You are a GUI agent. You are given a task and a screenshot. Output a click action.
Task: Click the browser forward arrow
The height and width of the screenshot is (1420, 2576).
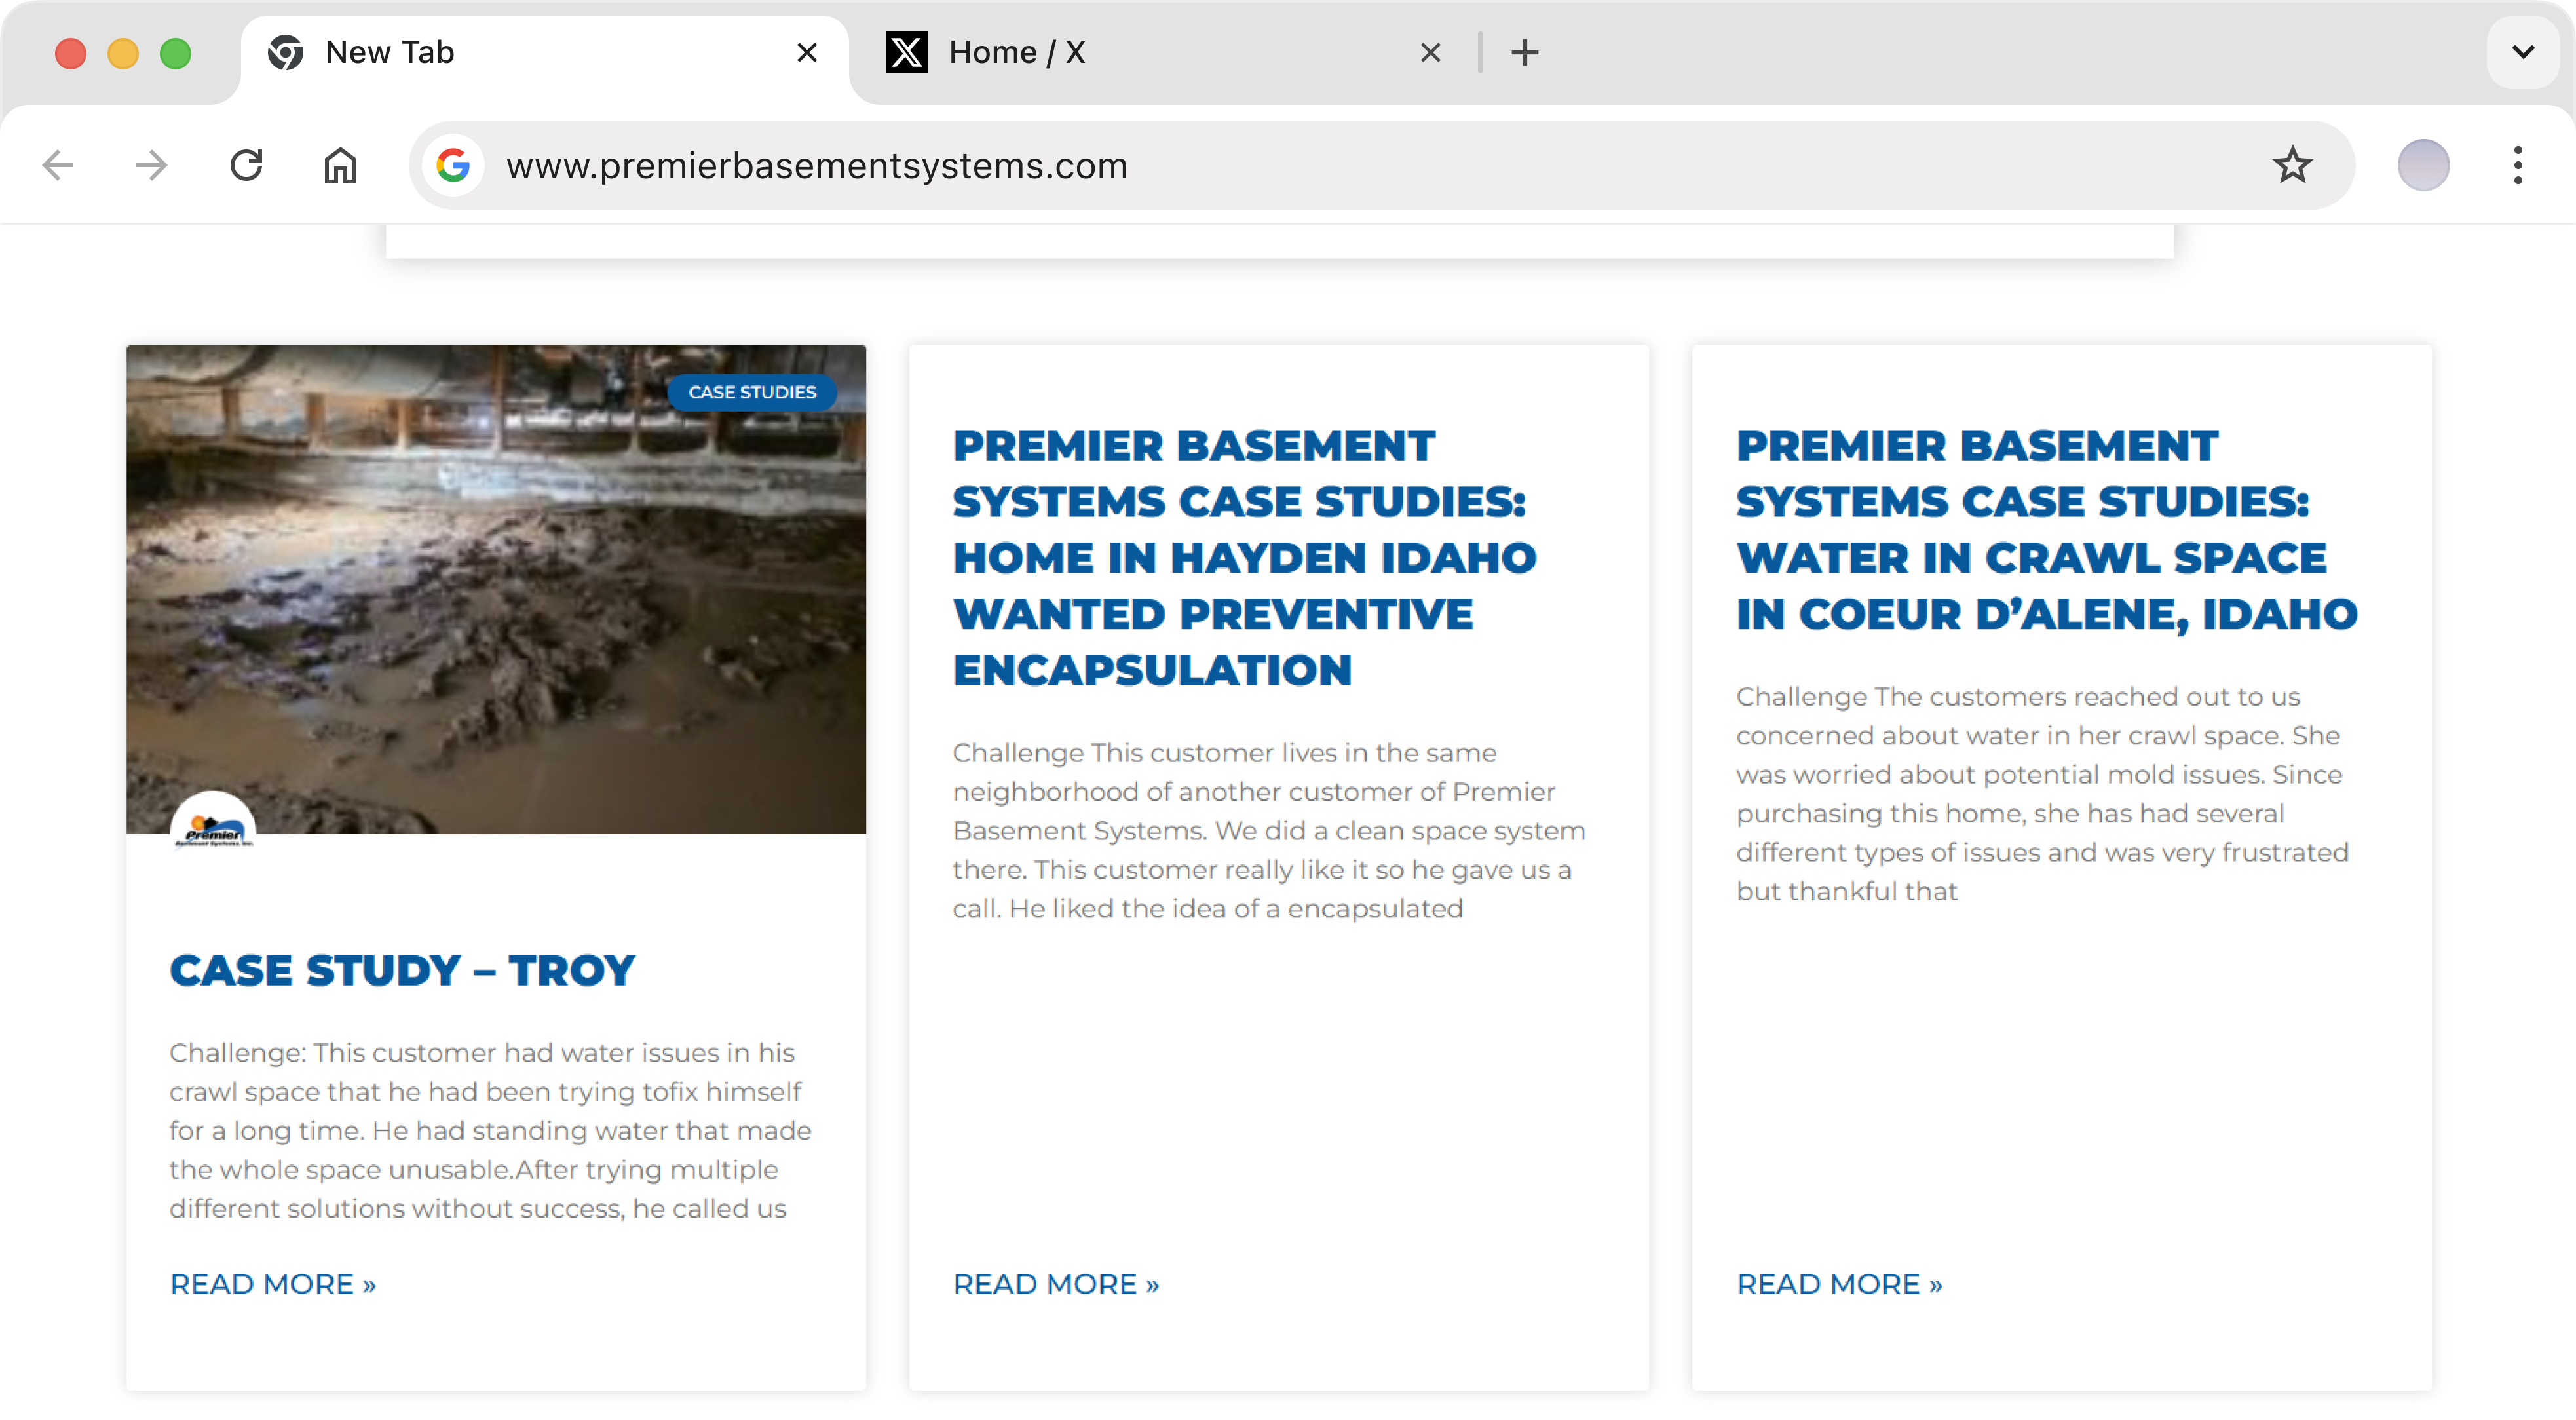pos(152,165)
